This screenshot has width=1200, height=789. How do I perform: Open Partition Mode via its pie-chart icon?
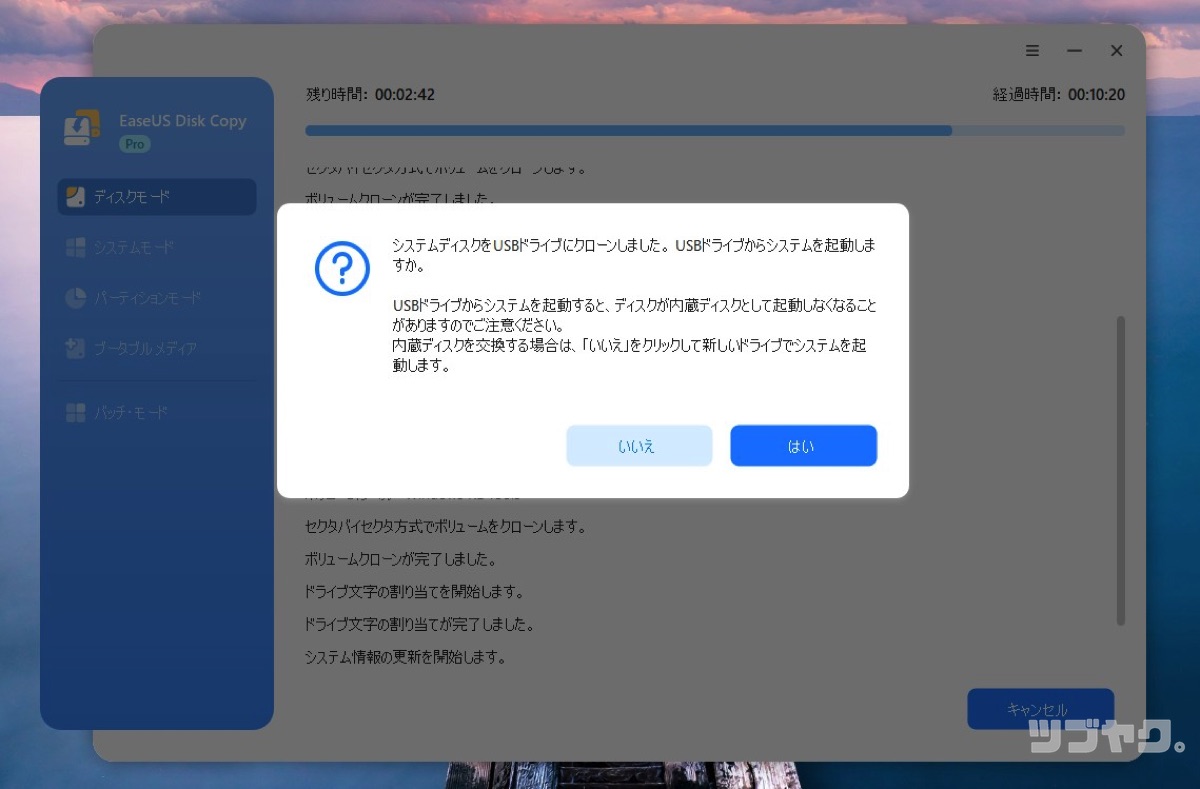77,298
